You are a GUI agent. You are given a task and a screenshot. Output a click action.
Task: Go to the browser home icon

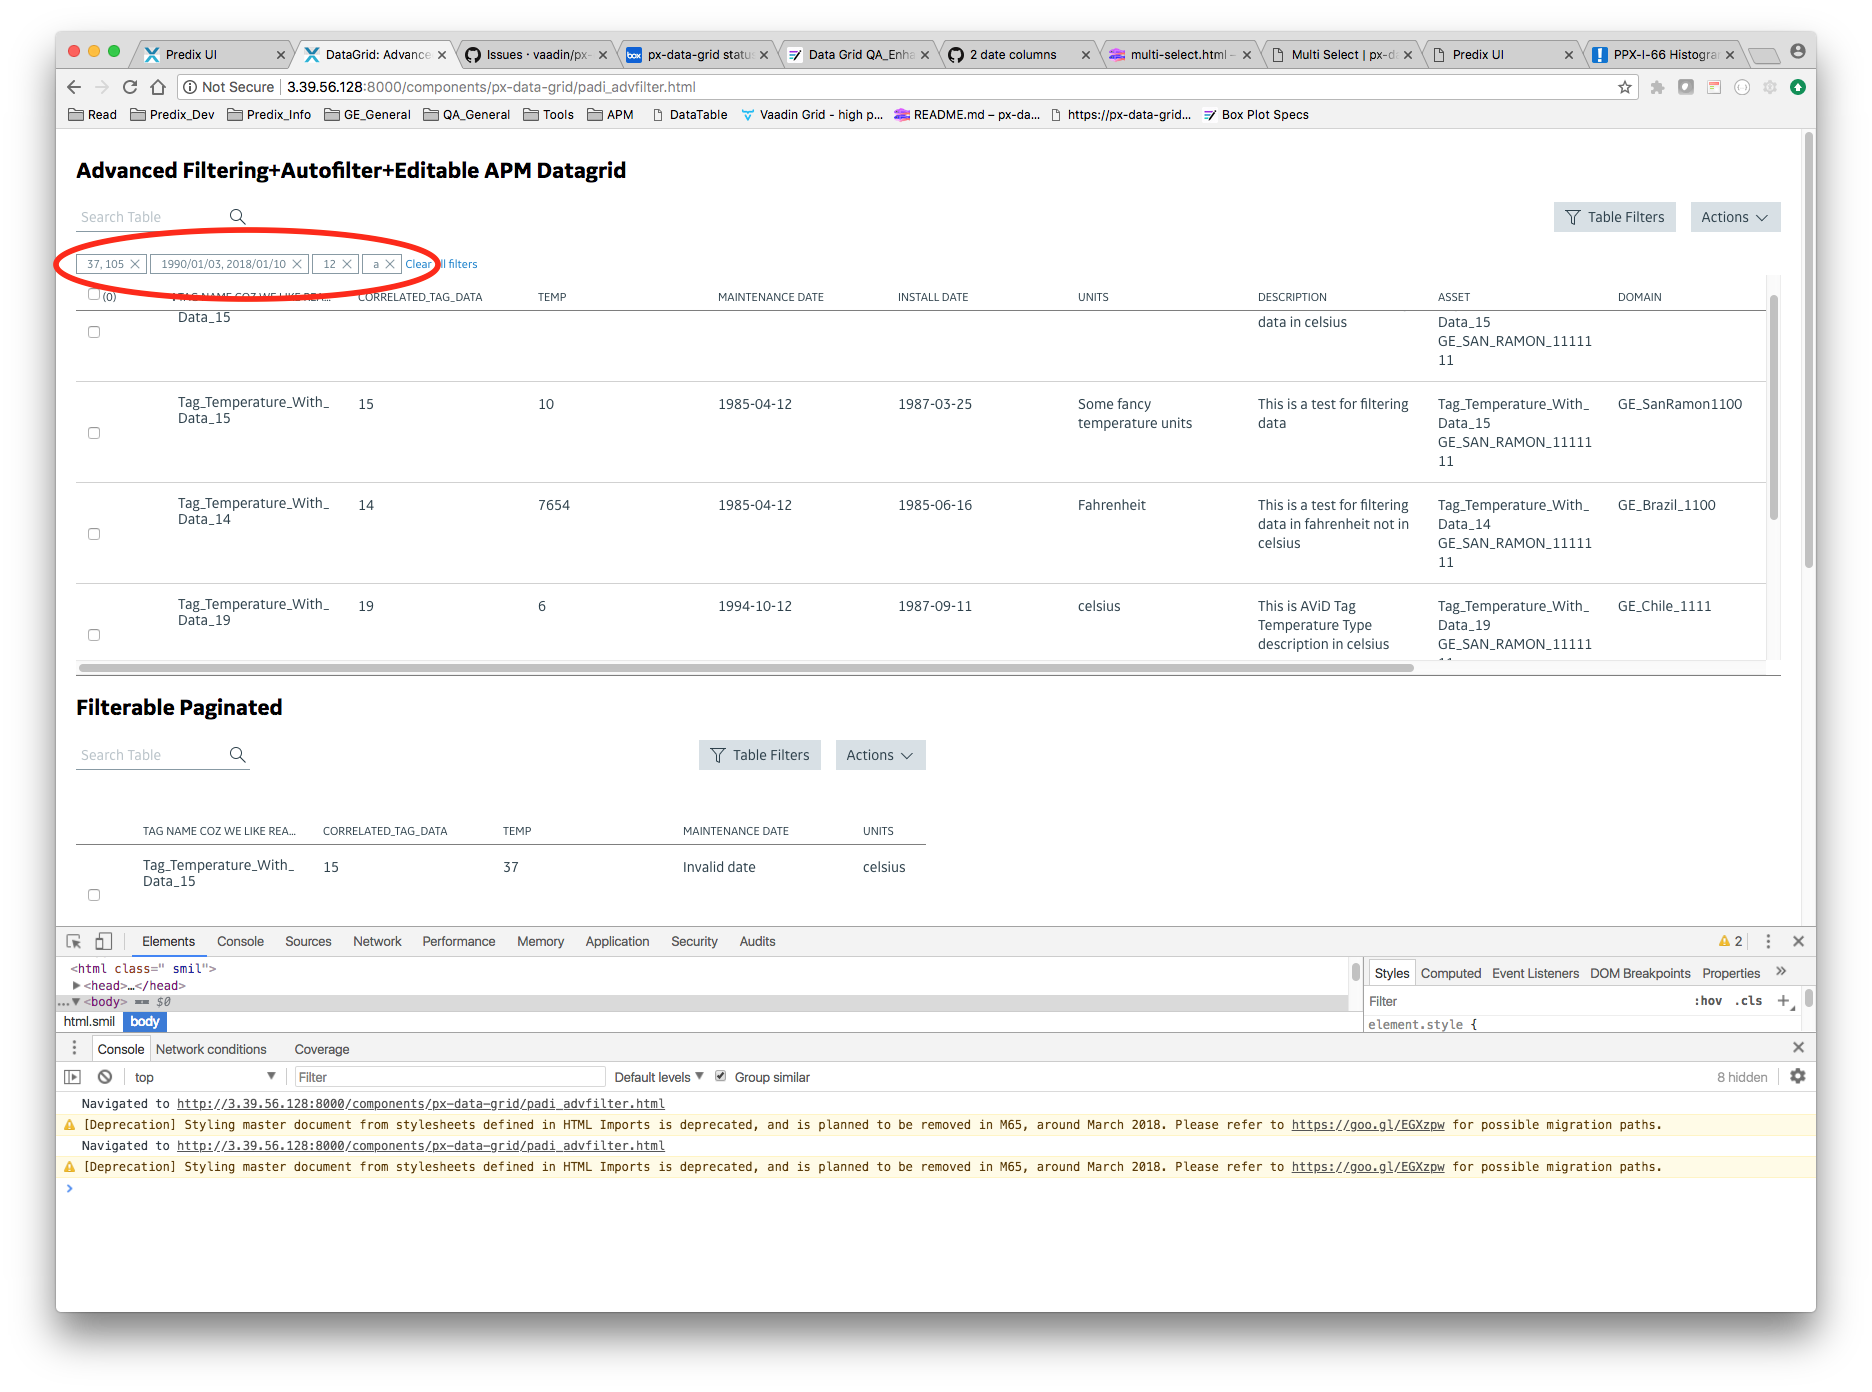[x=158, y=87]
